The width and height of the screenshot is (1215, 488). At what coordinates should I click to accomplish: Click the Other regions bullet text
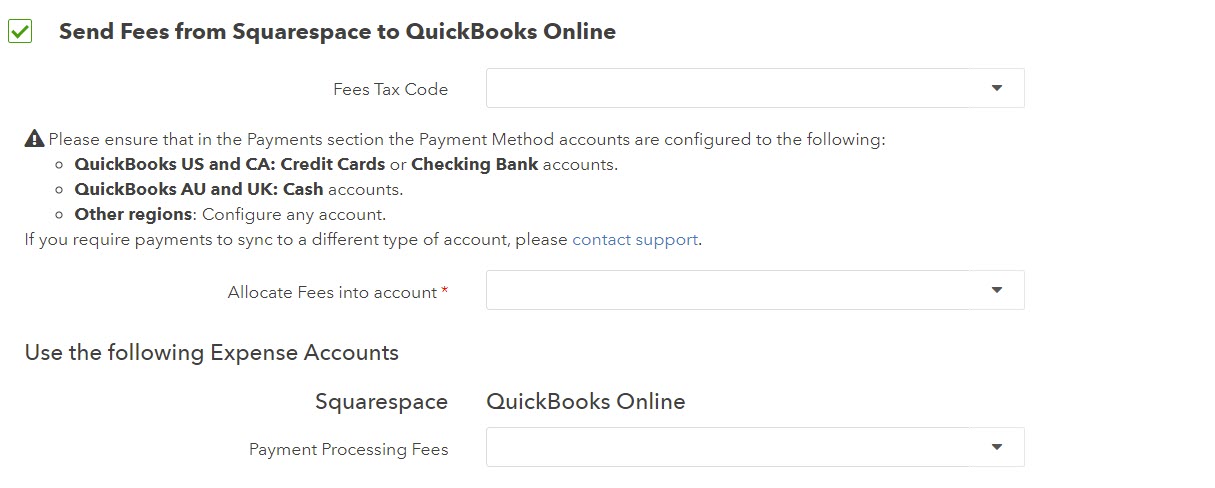[230, 215]
